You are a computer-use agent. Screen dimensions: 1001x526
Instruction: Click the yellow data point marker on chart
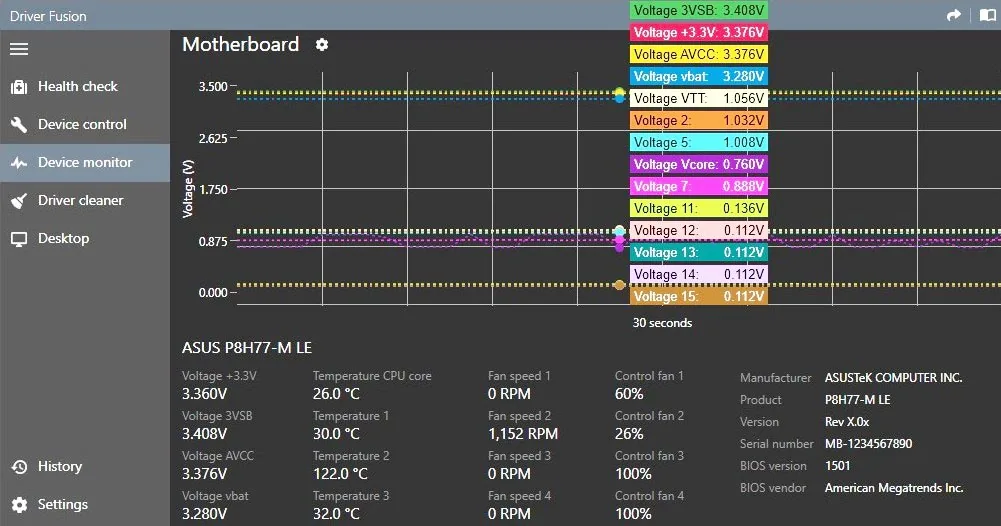(619, 93)
